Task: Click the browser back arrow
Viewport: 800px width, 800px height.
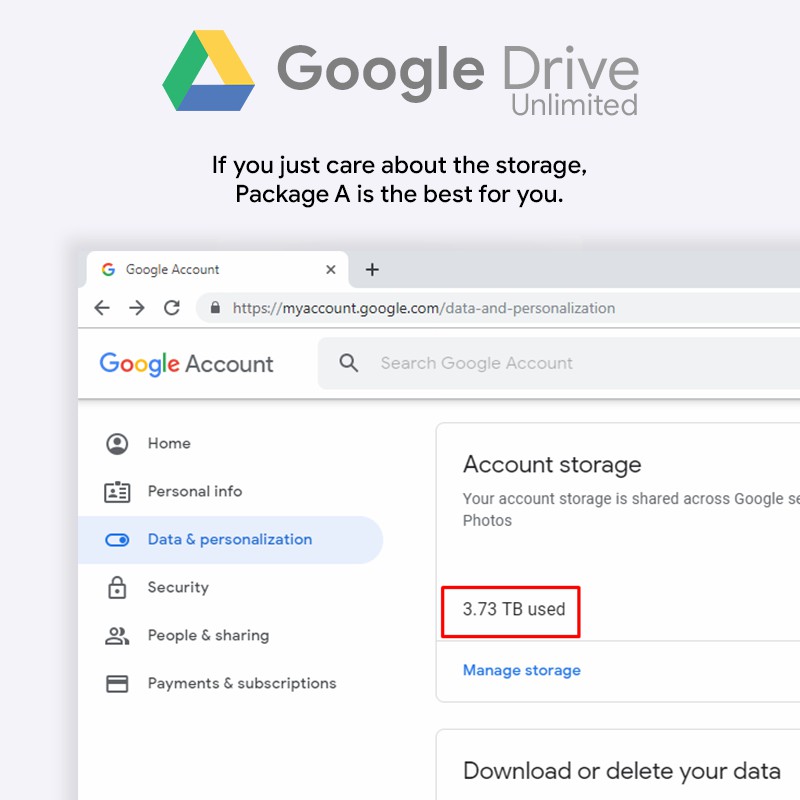Action: 102,308
